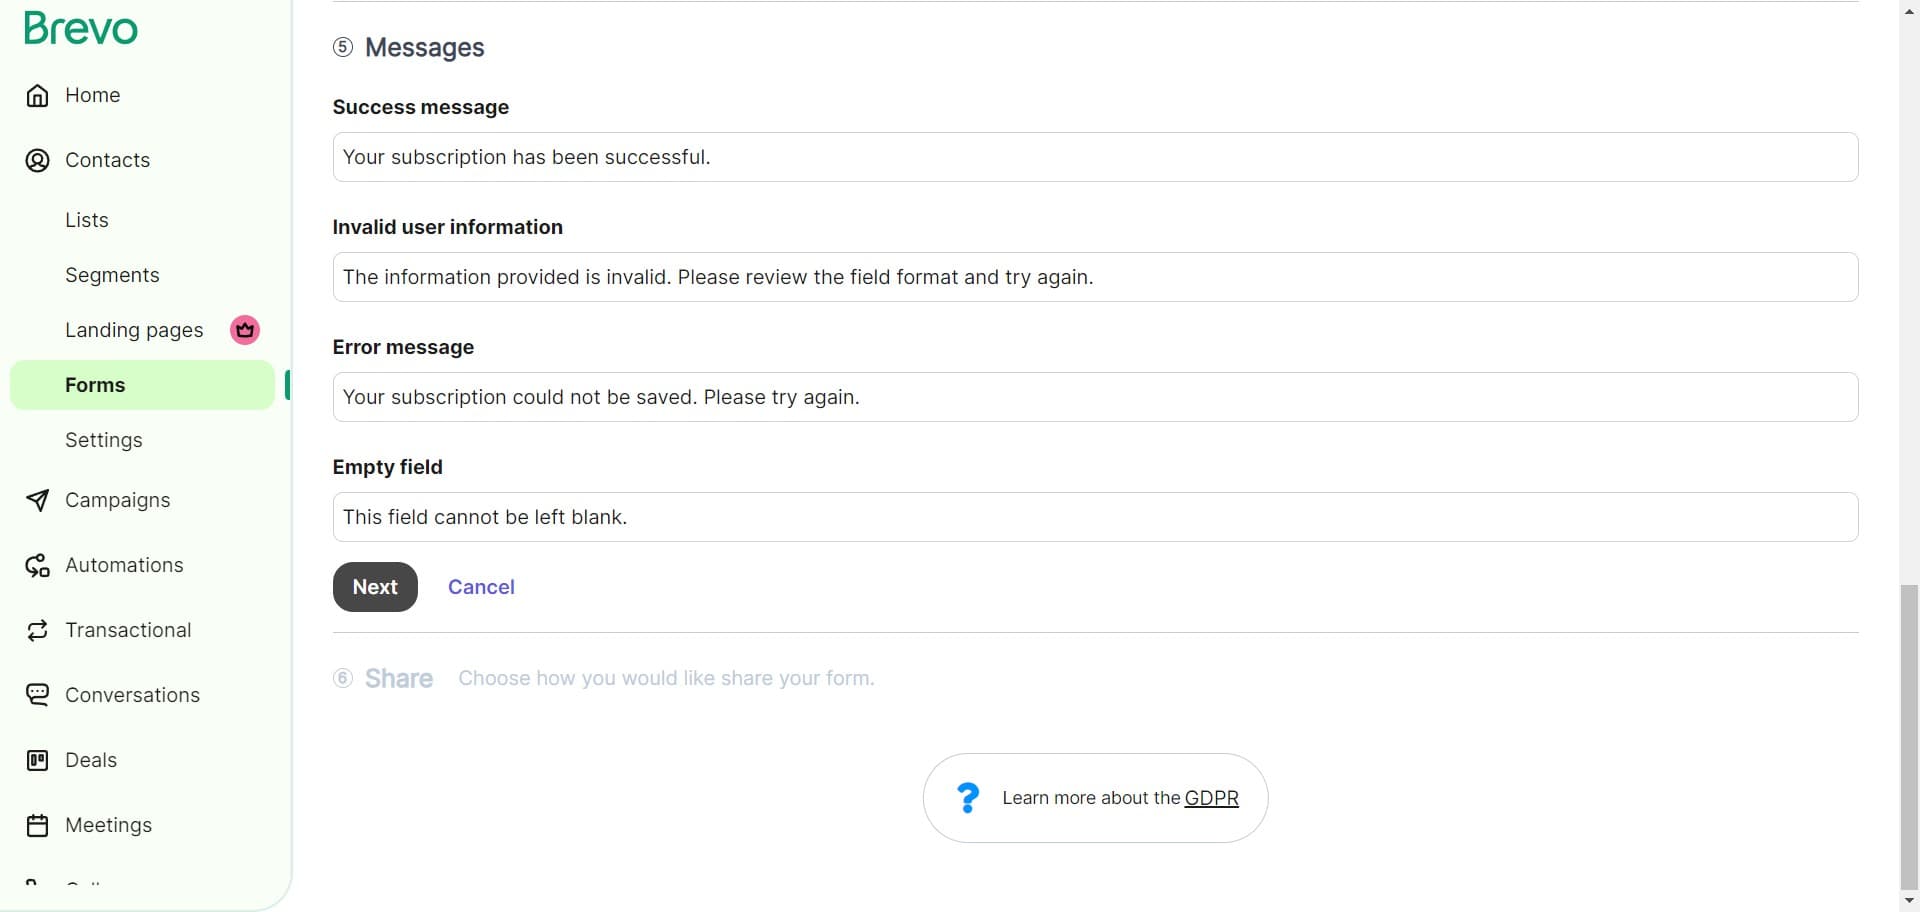Select the Home icon in the sidebar

click(x=37, y=95)
